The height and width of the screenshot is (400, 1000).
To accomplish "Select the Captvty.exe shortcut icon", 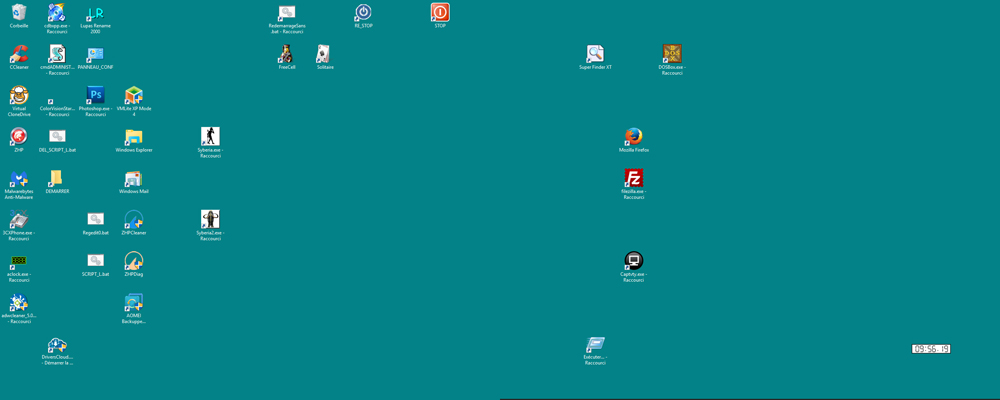I will [634, 261].
